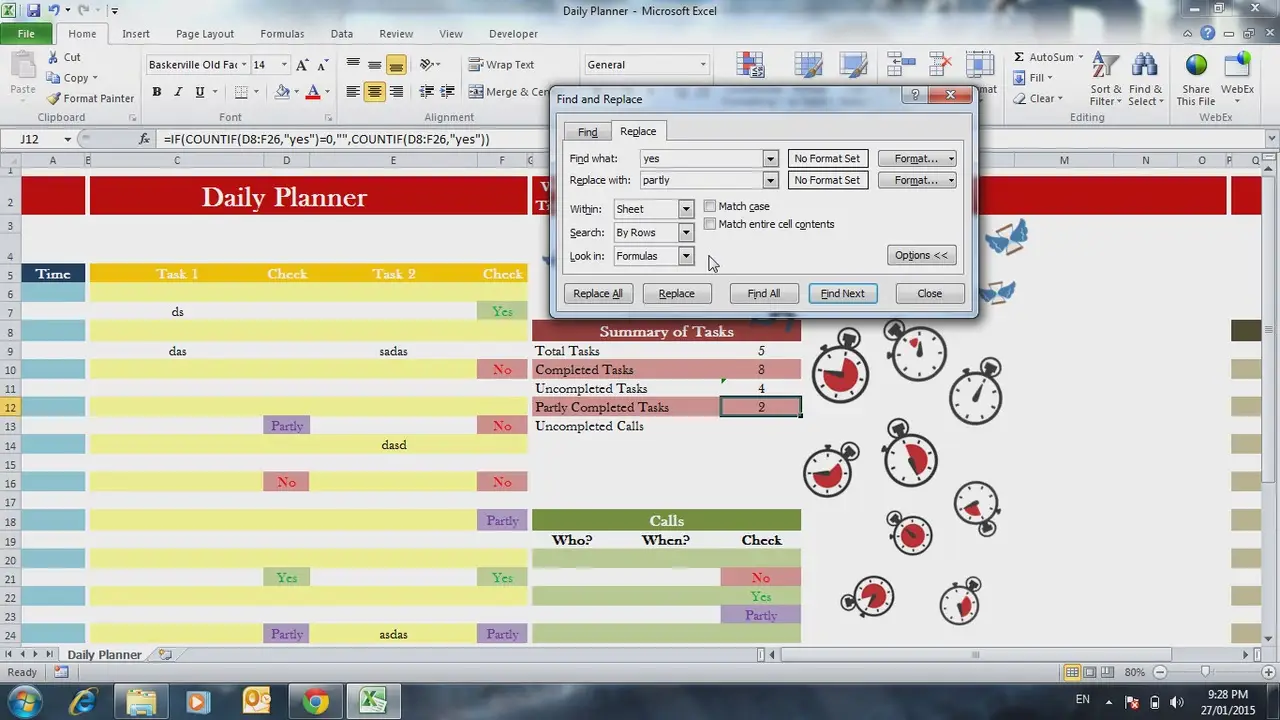Click the Replace All button
Screen dimensions: 1280x720
598,294
